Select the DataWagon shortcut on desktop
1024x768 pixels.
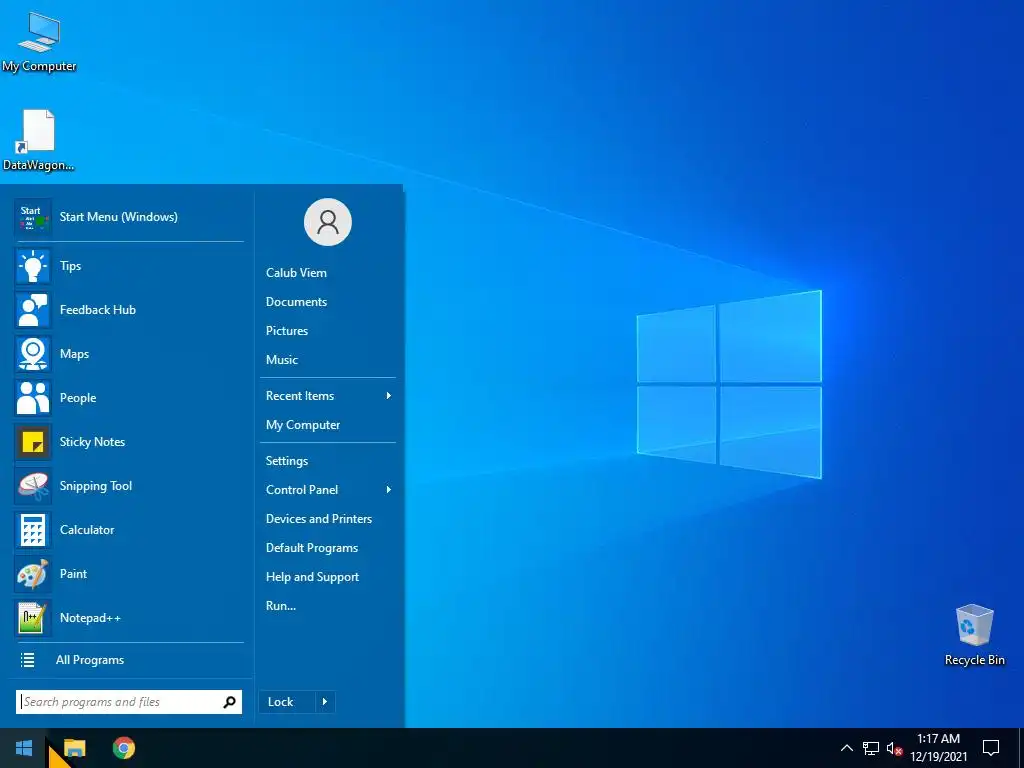38,140
